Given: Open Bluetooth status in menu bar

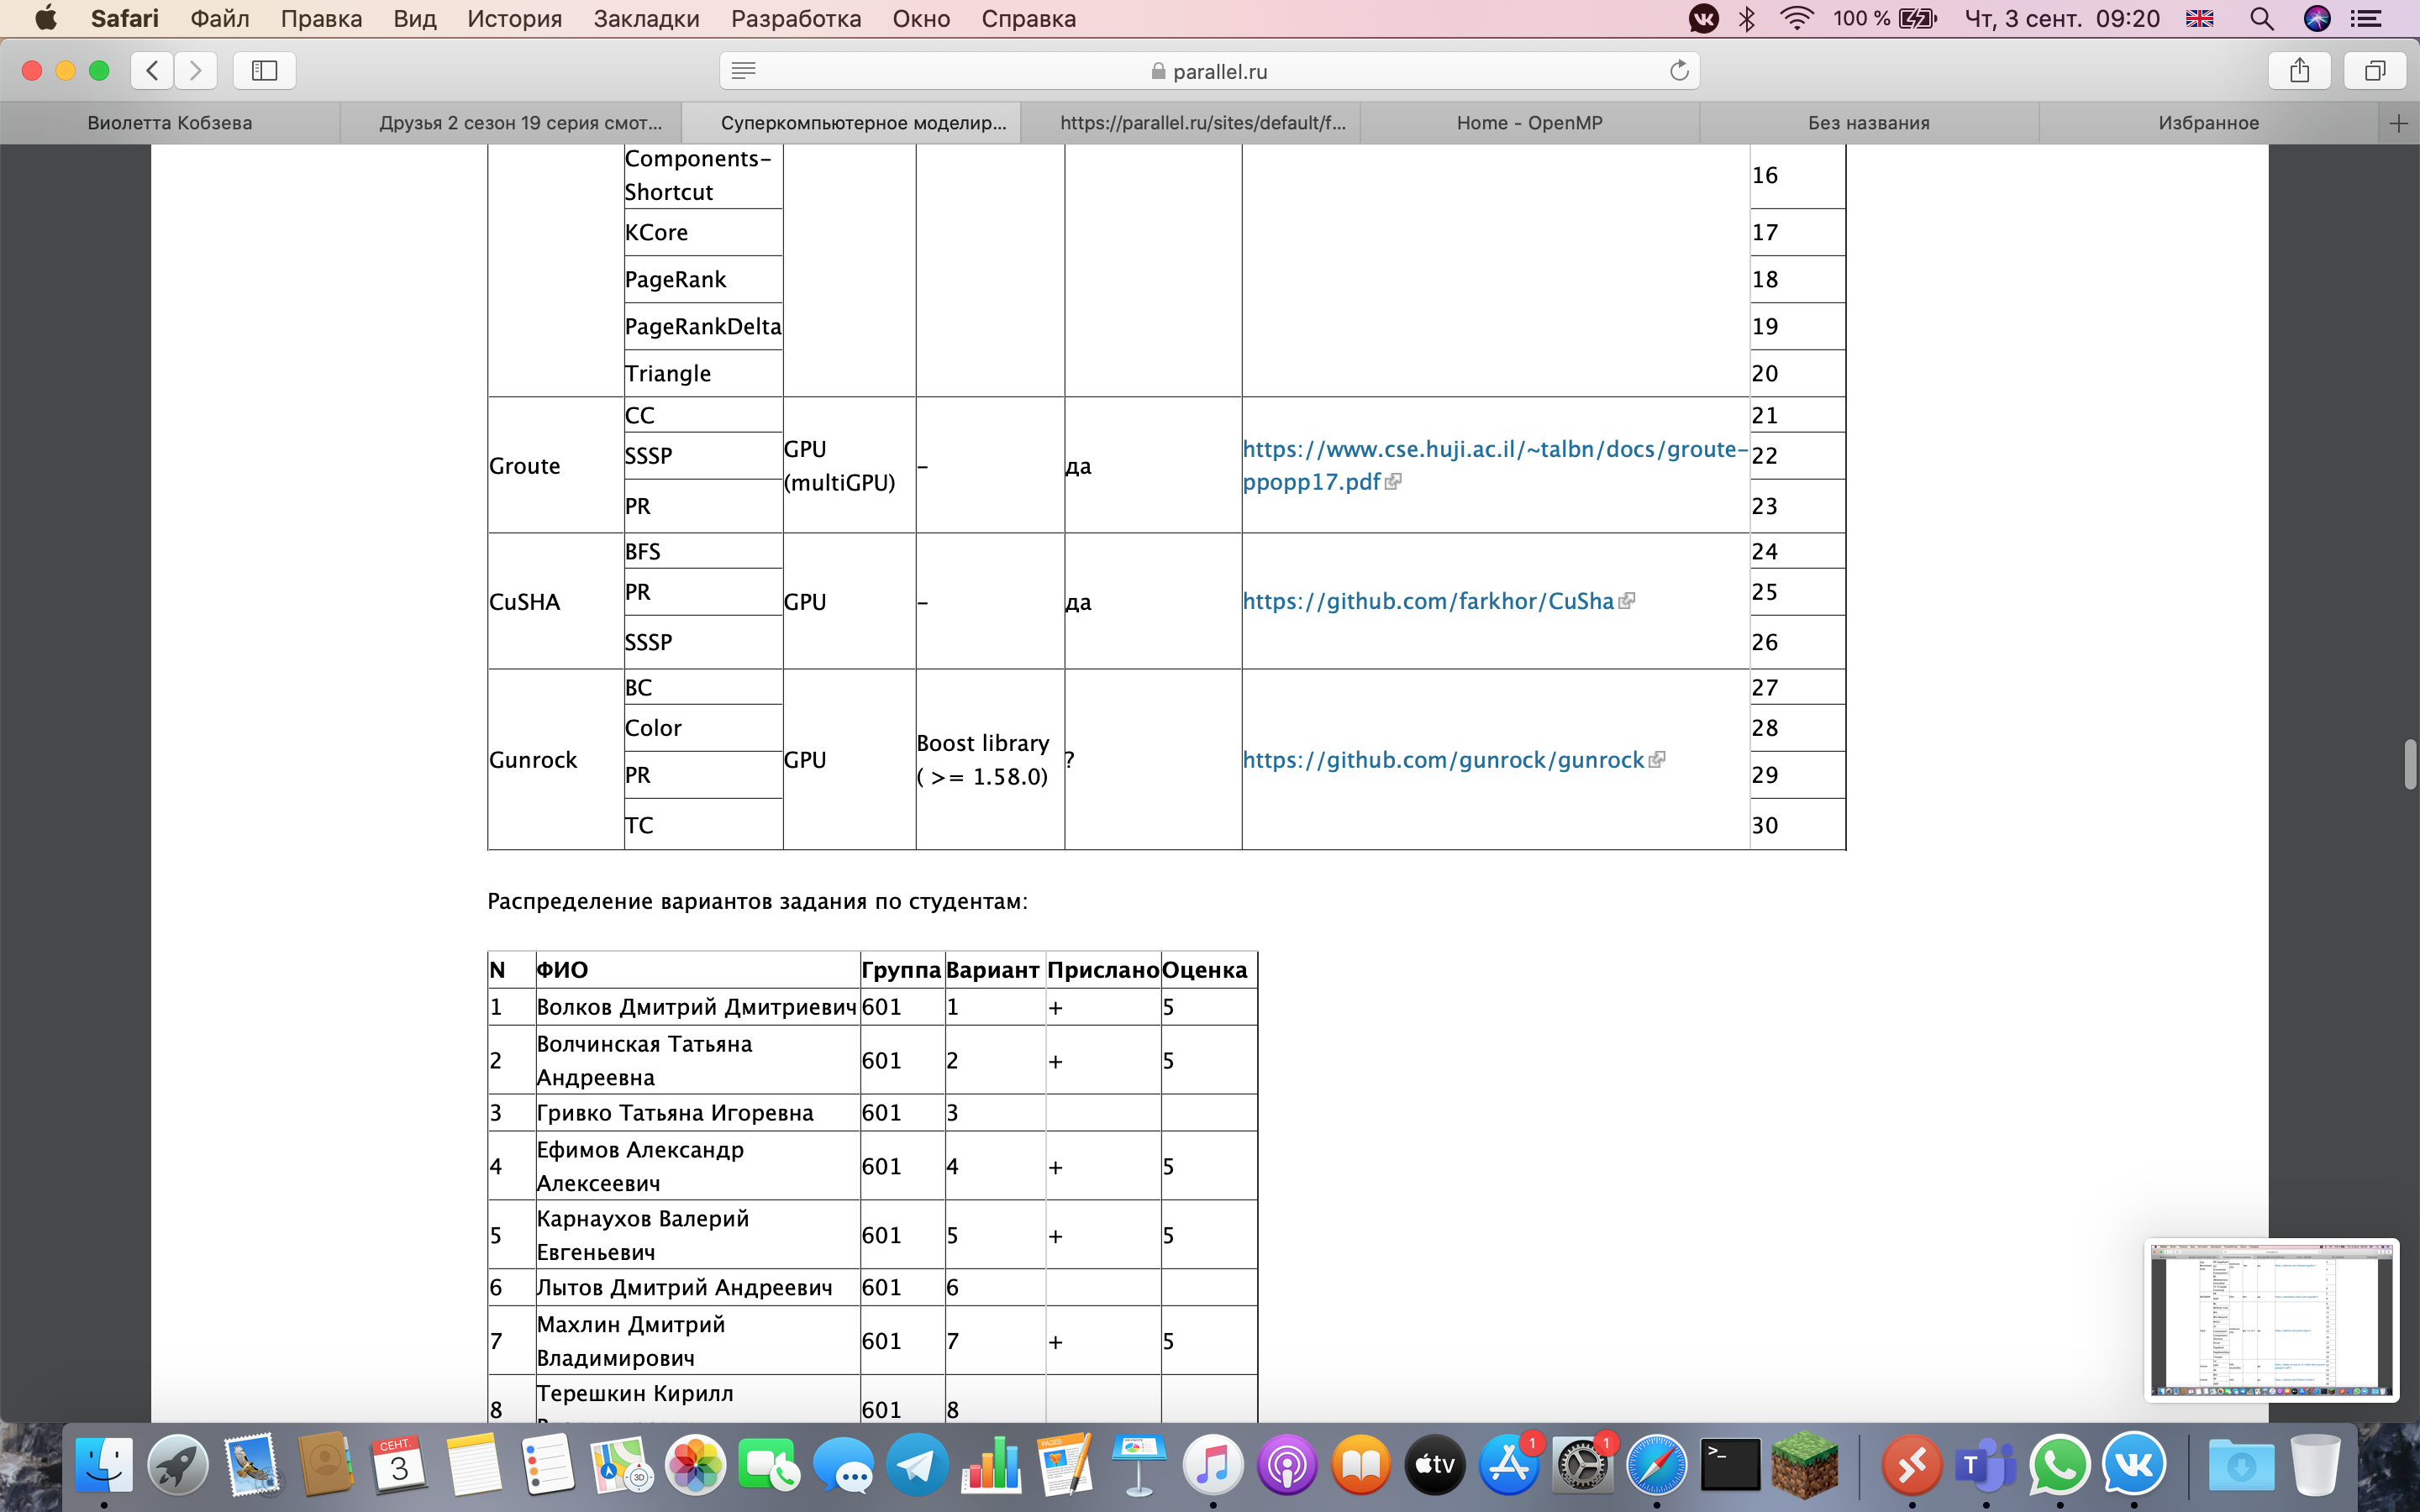Looking at the screenshot, I should point(1747,18).
